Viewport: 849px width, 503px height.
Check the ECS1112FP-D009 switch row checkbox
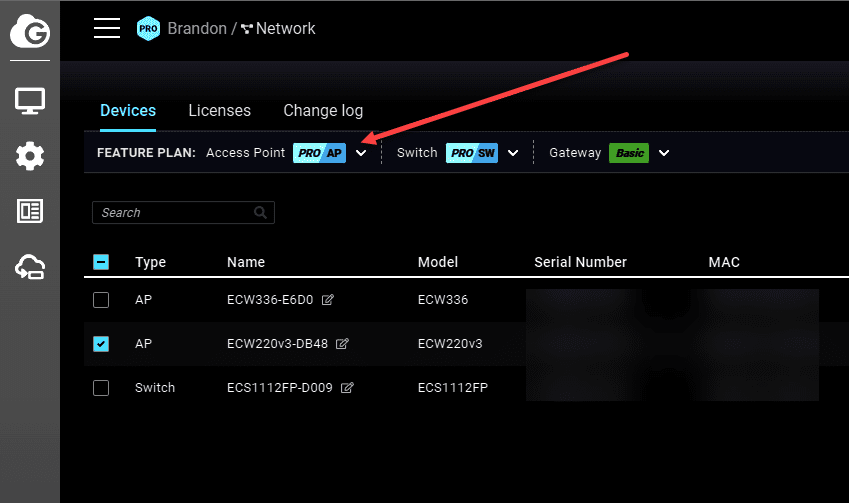[101, 388]
